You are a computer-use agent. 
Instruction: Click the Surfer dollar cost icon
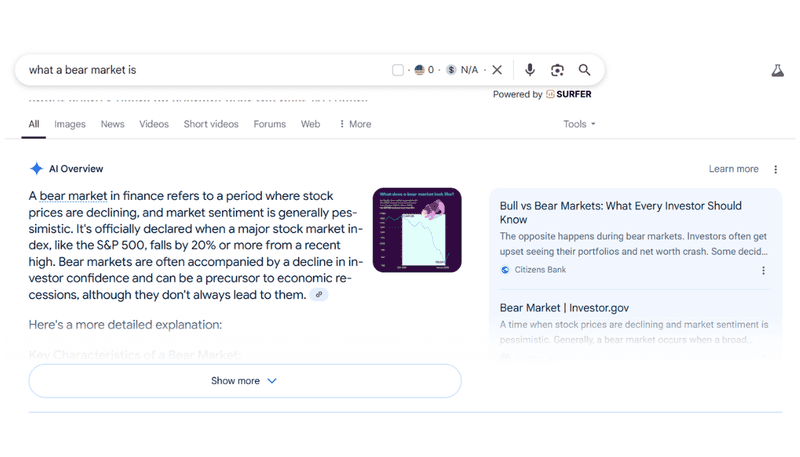tap(451, 70)
